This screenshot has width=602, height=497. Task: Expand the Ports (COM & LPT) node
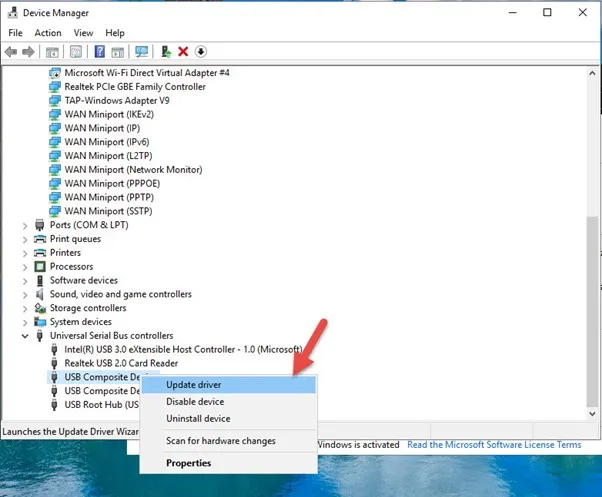(25, 226)
